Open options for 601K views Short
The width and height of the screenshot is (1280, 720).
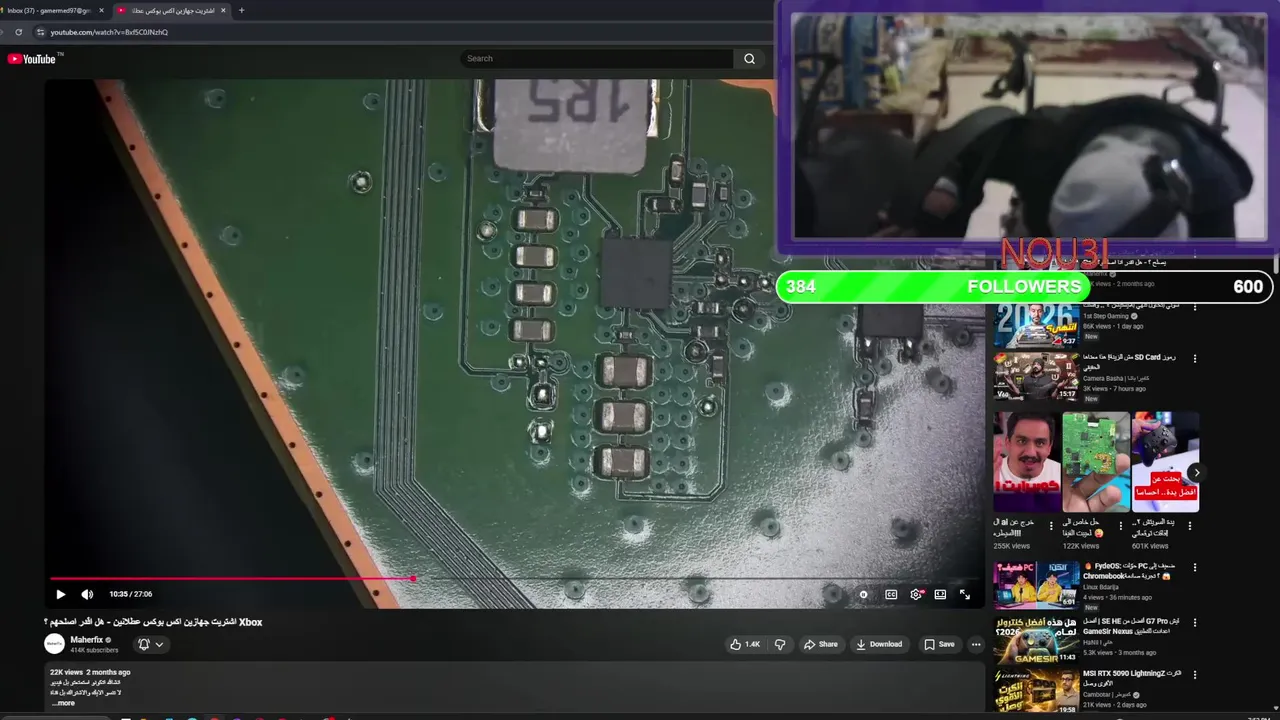[1191, 525]
